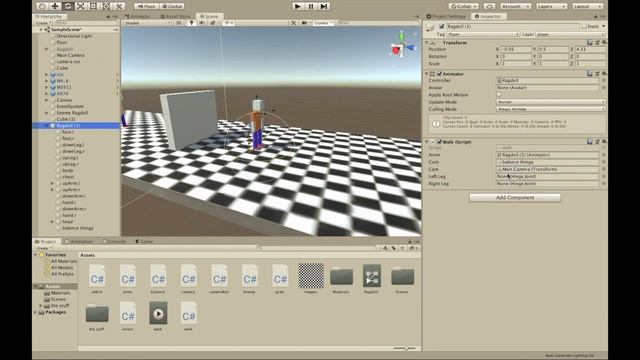Select the Rect Transform tool

click(x=93, y=6)
